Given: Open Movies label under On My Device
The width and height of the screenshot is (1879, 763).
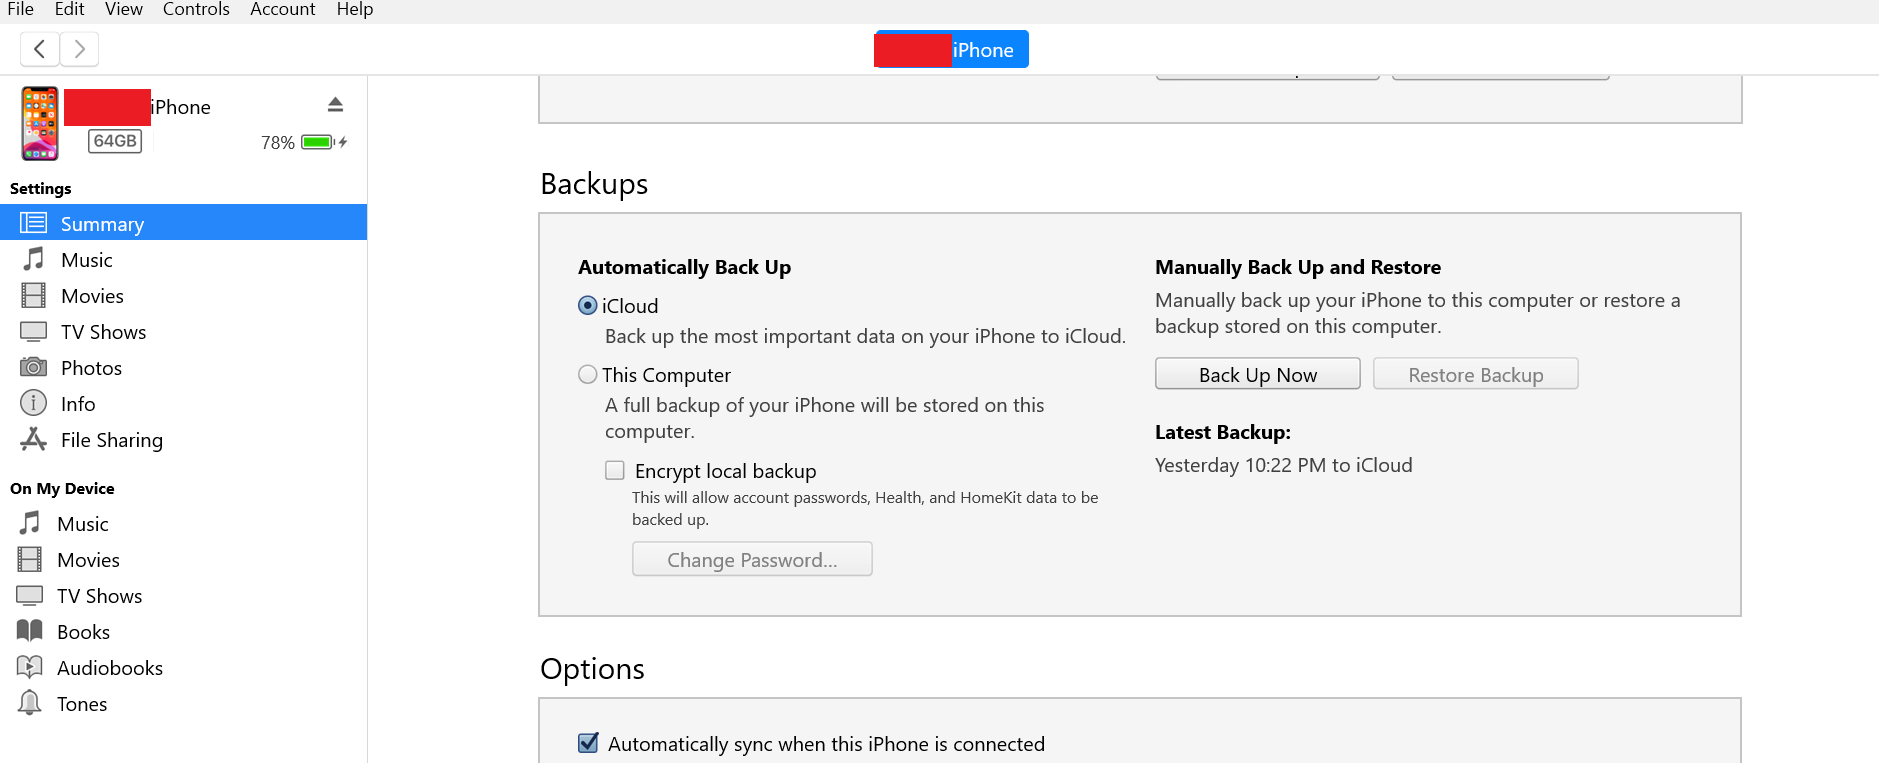Looking at the screenshot, I should [x=88, y=560].
